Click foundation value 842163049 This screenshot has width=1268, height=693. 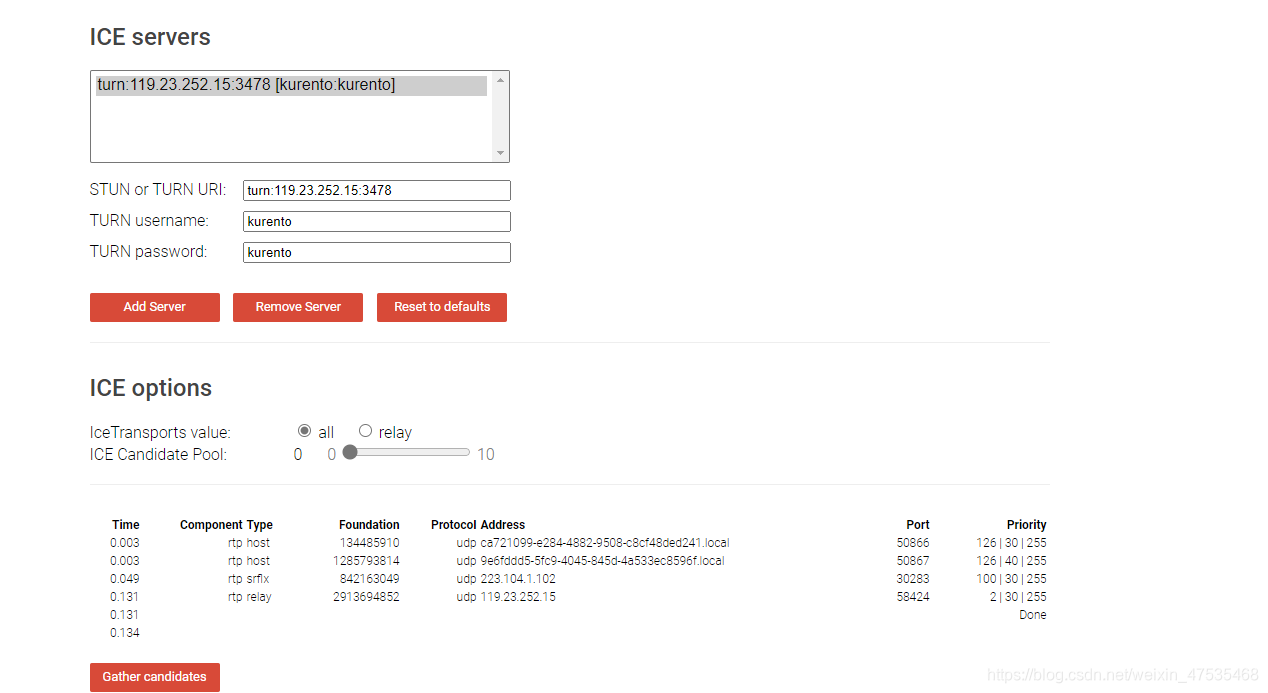pos(370,579)
